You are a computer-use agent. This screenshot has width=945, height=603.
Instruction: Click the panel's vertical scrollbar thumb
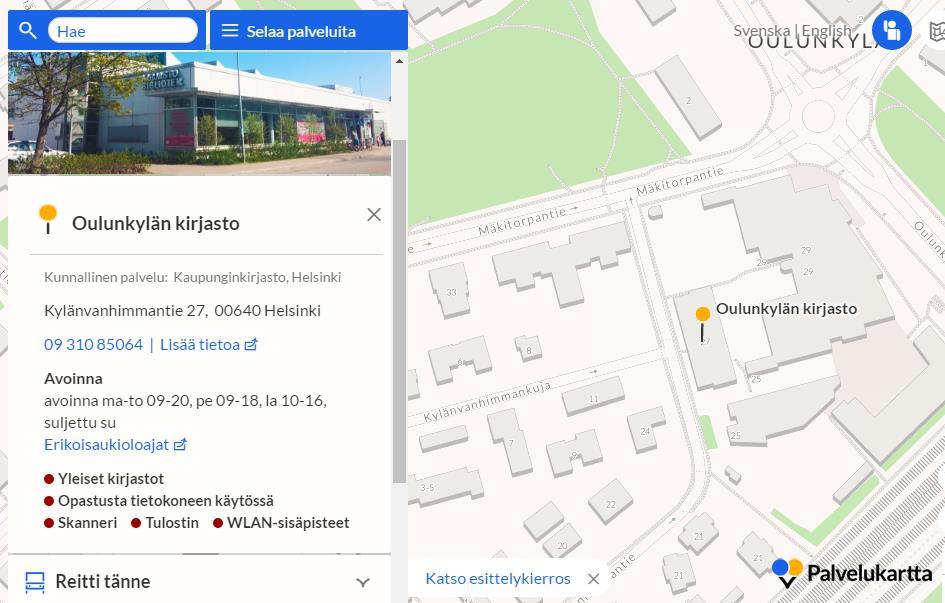tap(399, 311)
